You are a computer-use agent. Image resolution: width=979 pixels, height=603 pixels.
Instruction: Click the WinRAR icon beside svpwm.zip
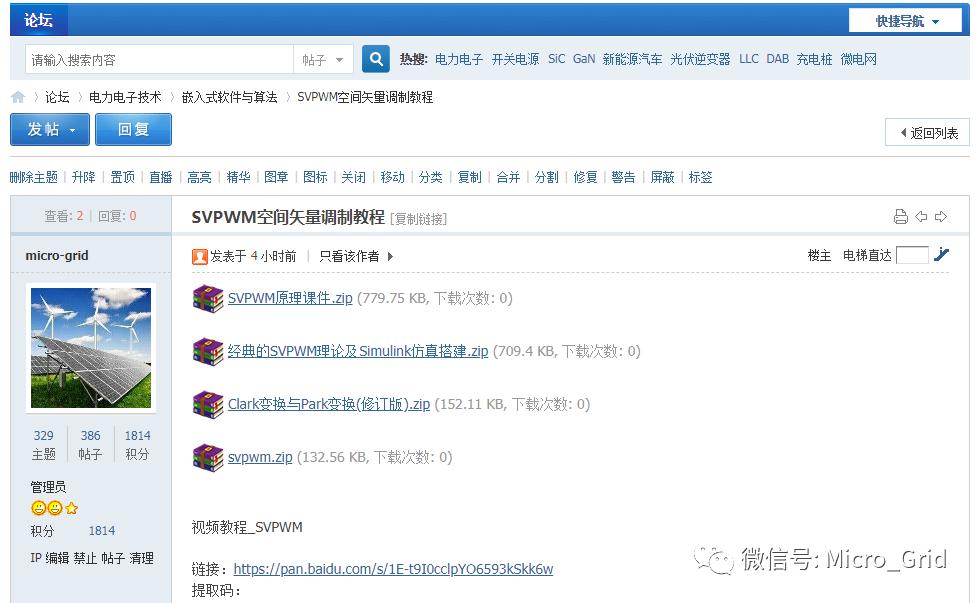click(x=206, y=457)
